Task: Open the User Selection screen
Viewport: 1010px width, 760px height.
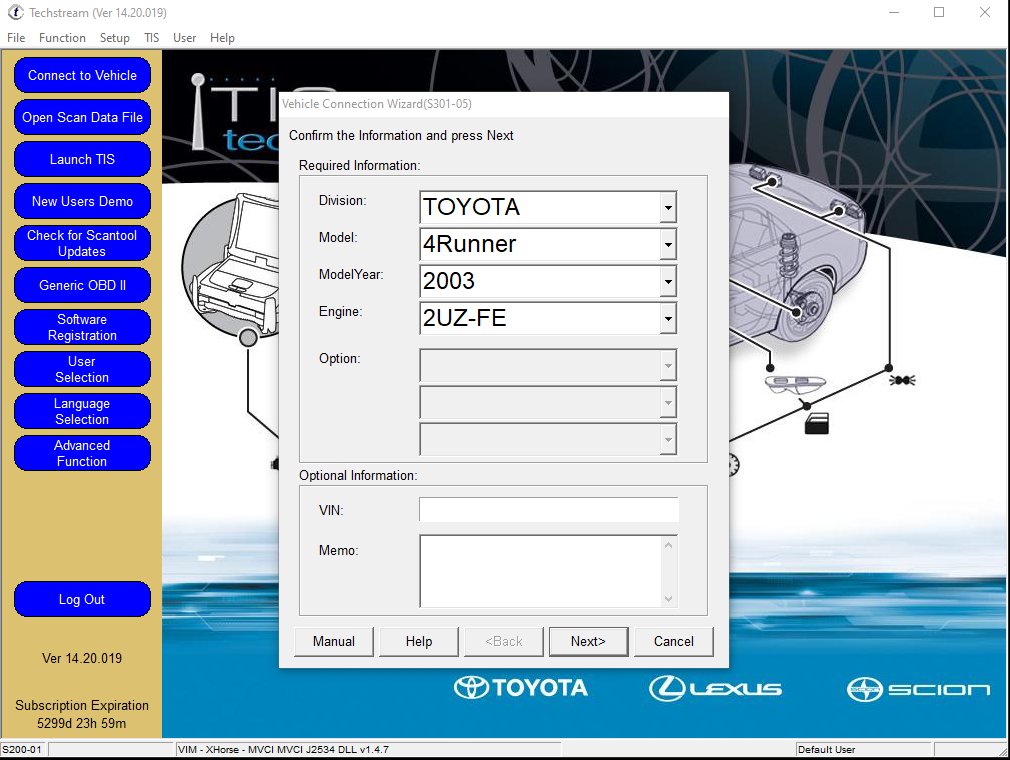Action: (x=82, y=369)
